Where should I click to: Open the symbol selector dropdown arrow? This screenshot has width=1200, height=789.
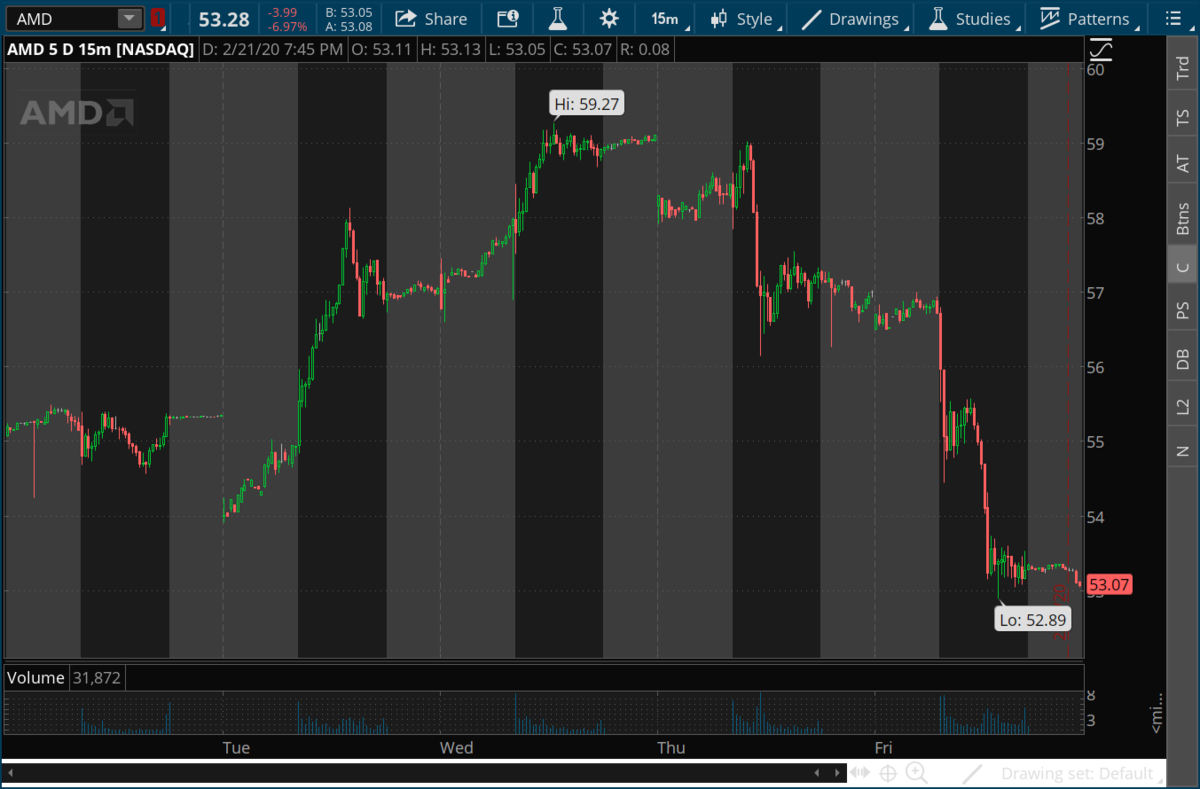(130, 19)
